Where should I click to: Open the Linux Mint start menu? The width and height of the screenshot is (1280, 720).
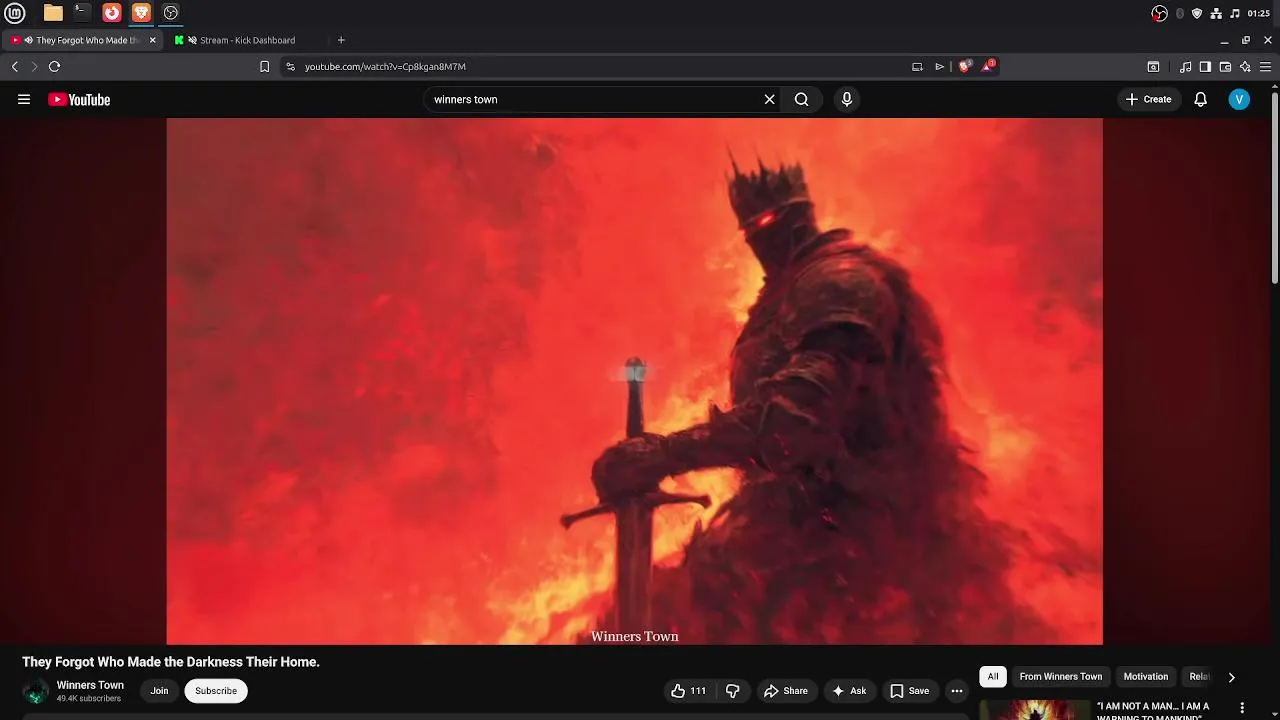coord(14,13)
